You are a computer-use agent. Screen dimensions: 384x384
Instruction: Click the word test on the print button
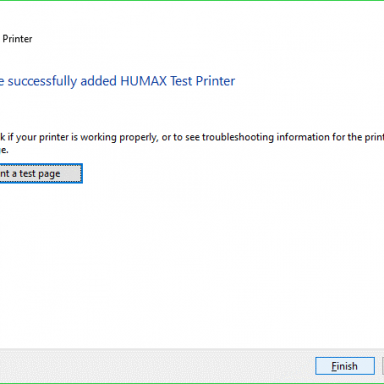[x=27, y=174]
